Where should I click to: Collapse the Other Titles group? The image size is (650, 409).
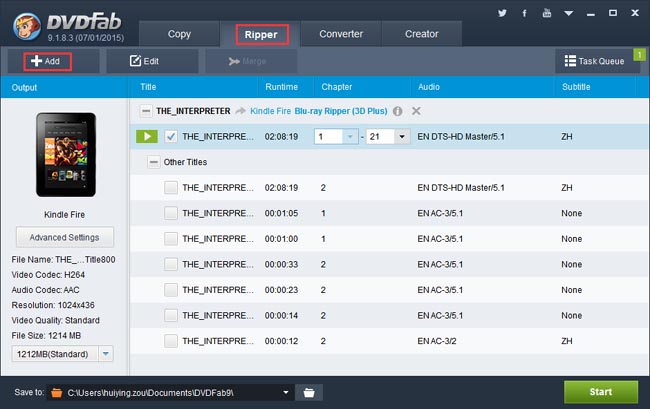(x=153, y=162)
